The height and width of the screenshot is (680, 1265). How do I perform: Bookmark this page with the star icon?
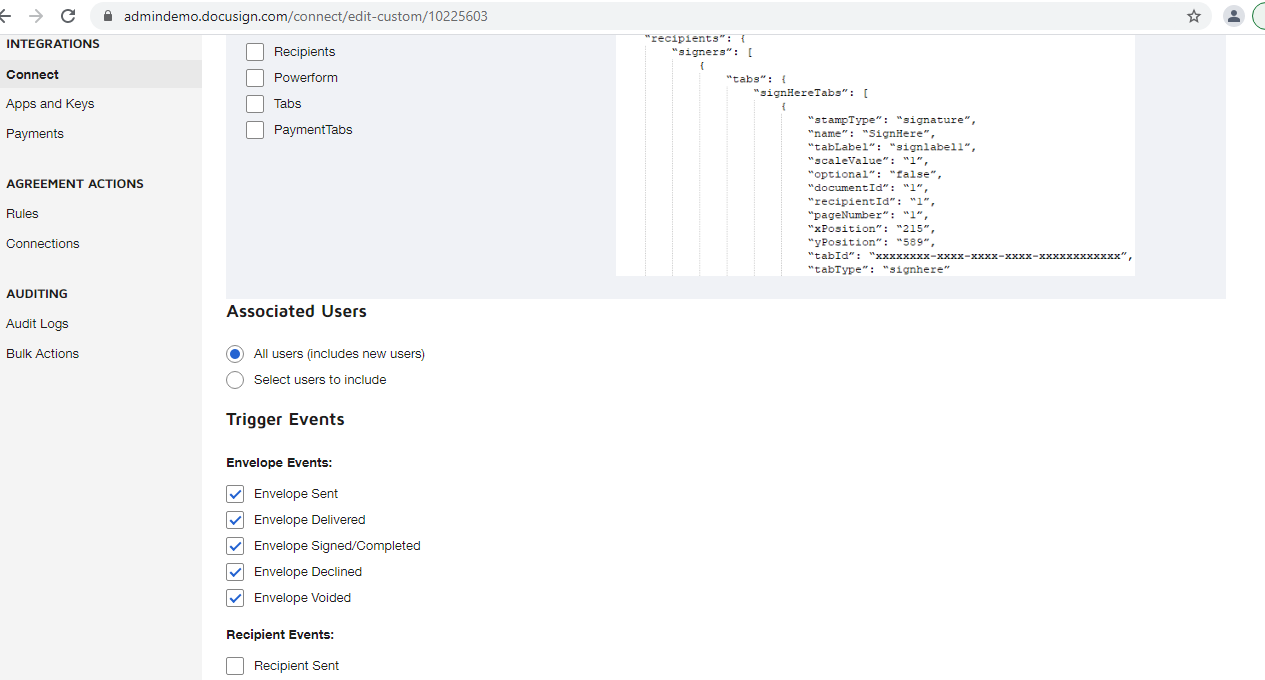tap(1193, 16)
